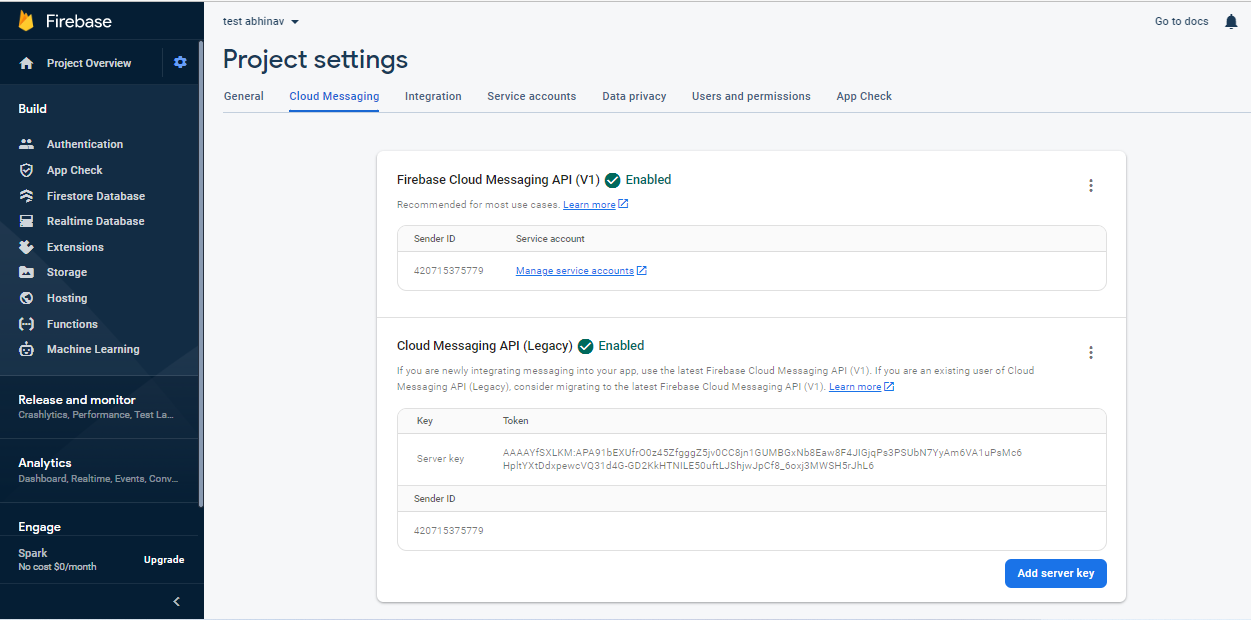
Task: Click the Project settings page title
Action: (315, 59)
